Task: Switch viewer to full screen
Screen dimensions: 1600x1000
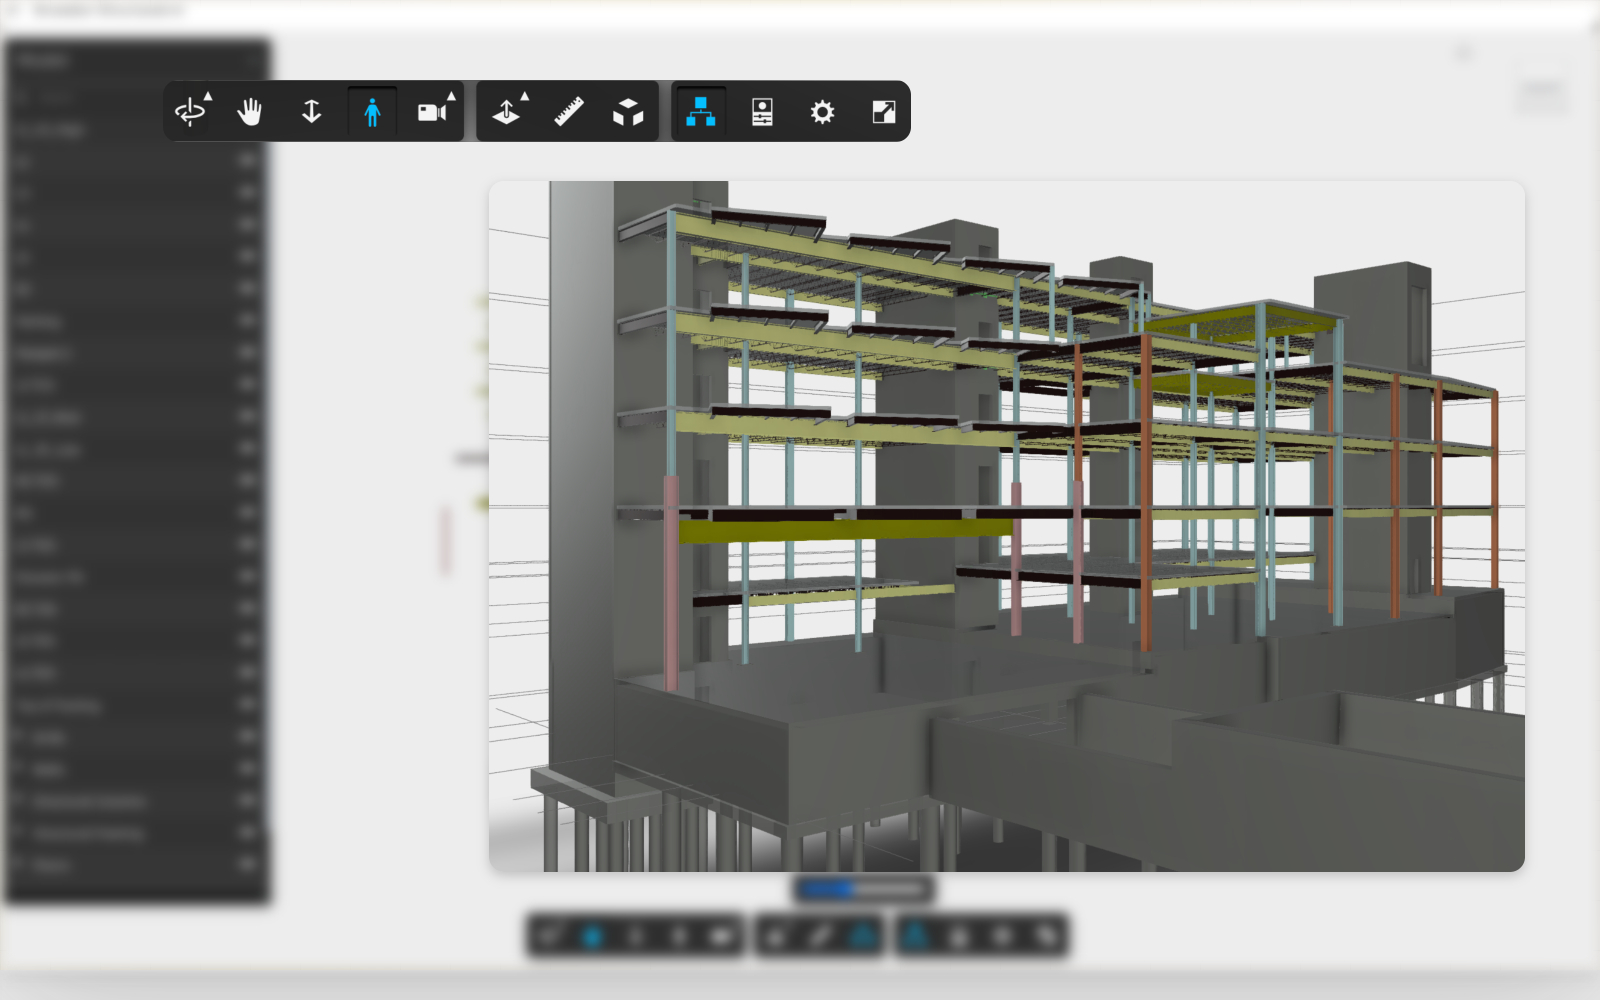Action: click(x=883, y=111)
